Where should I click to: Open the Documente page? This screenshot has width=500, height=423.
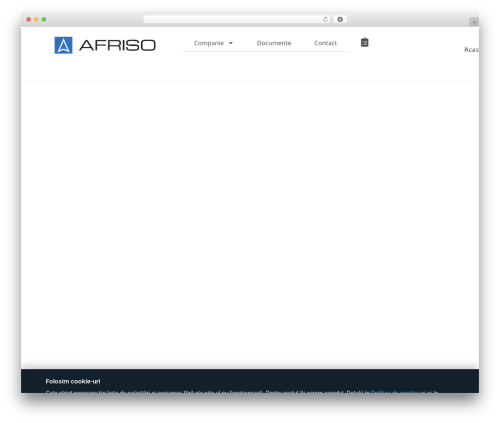[x=274, y=43]
